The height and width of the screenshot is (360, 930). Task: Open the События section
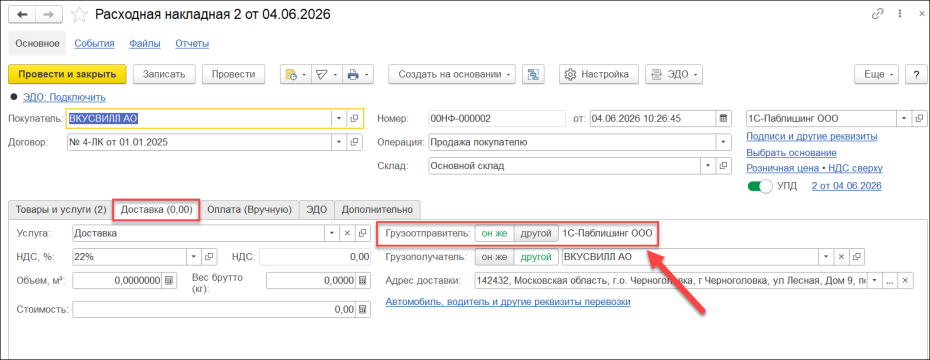tap(94, 43)
